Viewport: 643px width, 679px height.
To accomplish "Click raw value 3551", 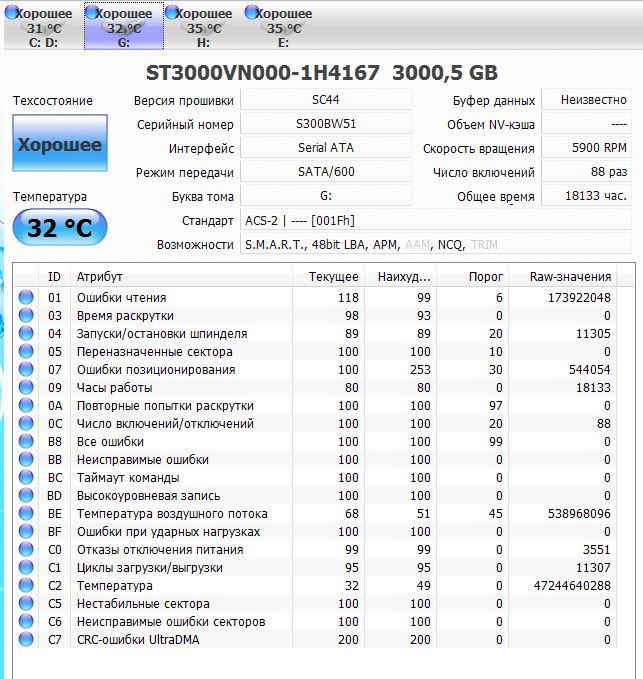I will click(x=596, y=550).
